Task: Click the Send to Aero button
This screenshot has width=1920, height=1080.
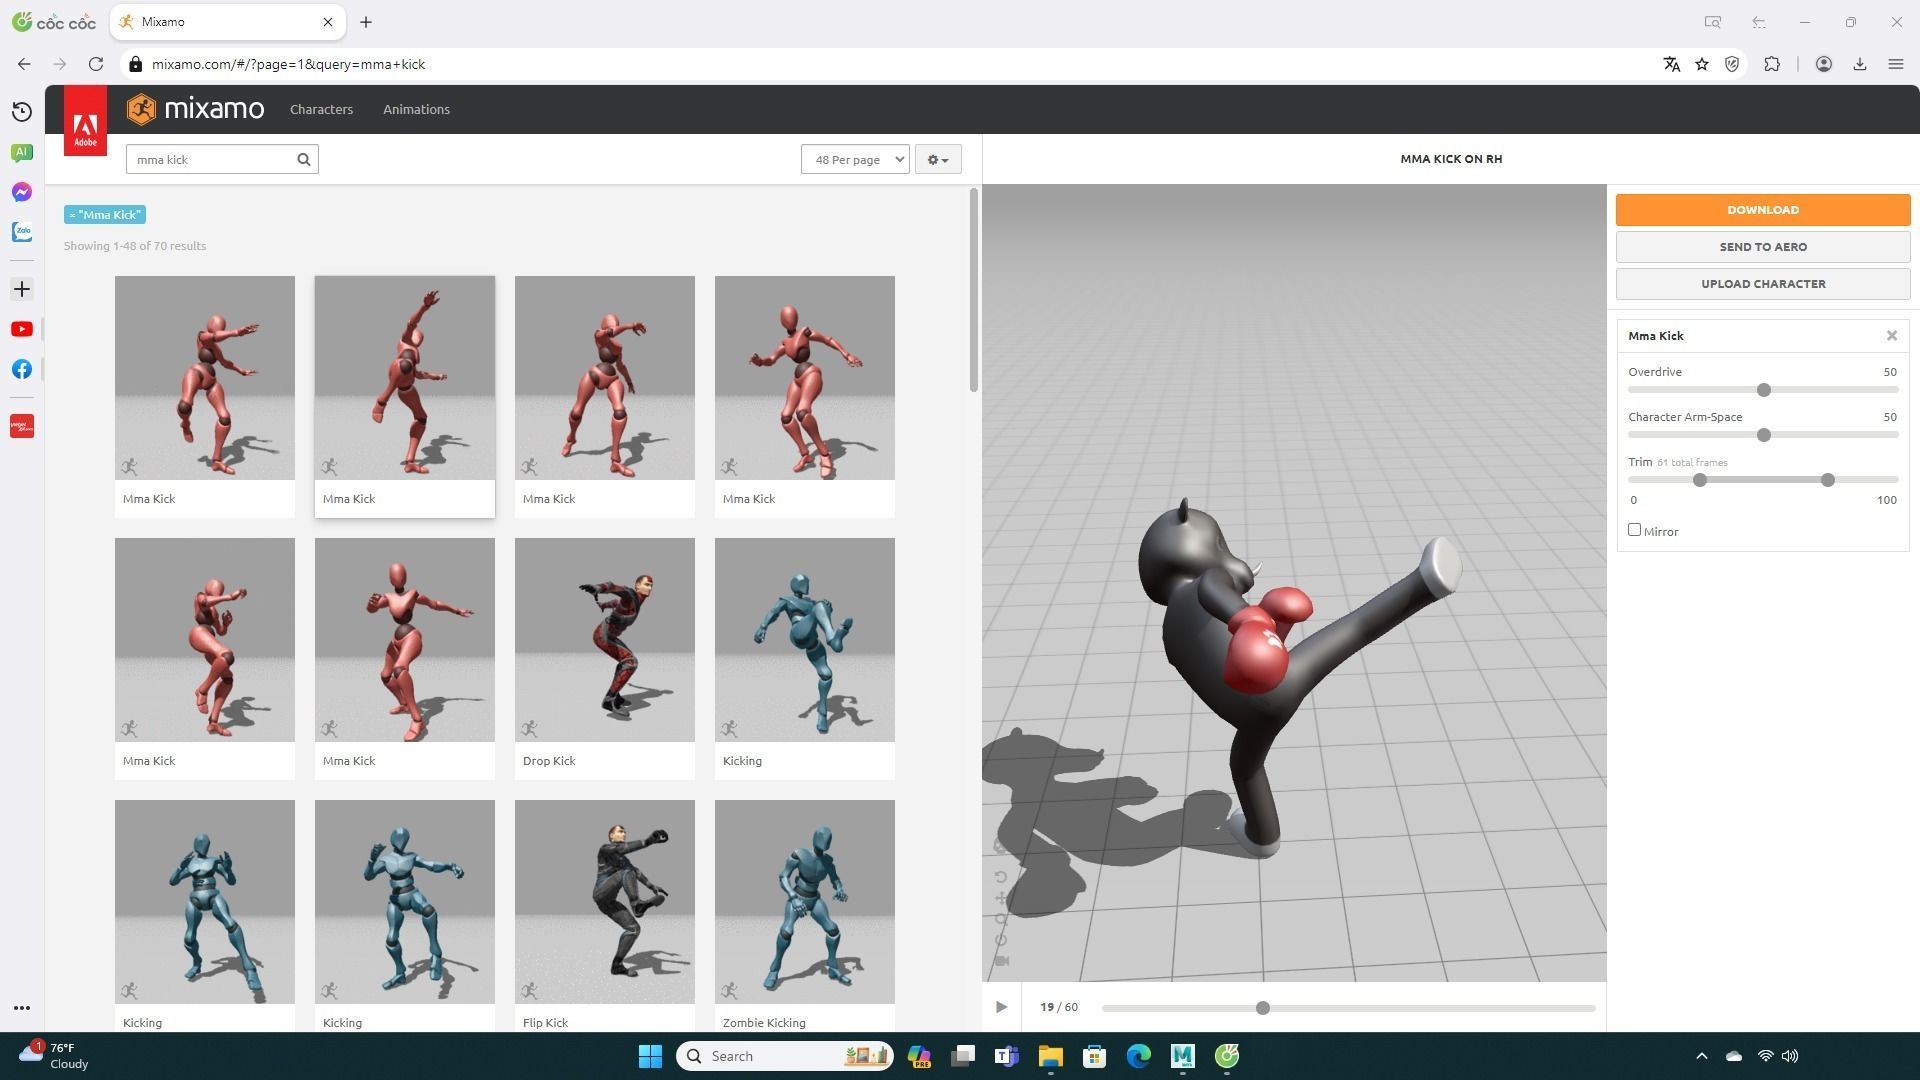Action: point(1762,247)
